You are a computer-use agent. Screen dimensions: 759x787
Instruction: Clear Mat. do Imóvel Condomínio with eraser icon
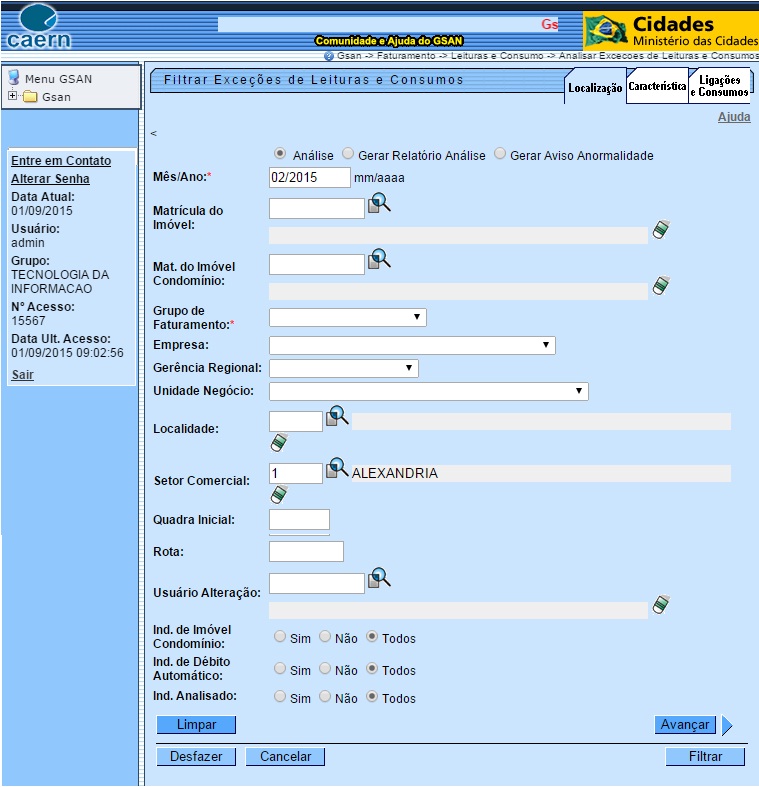click(x=660, y=286)
